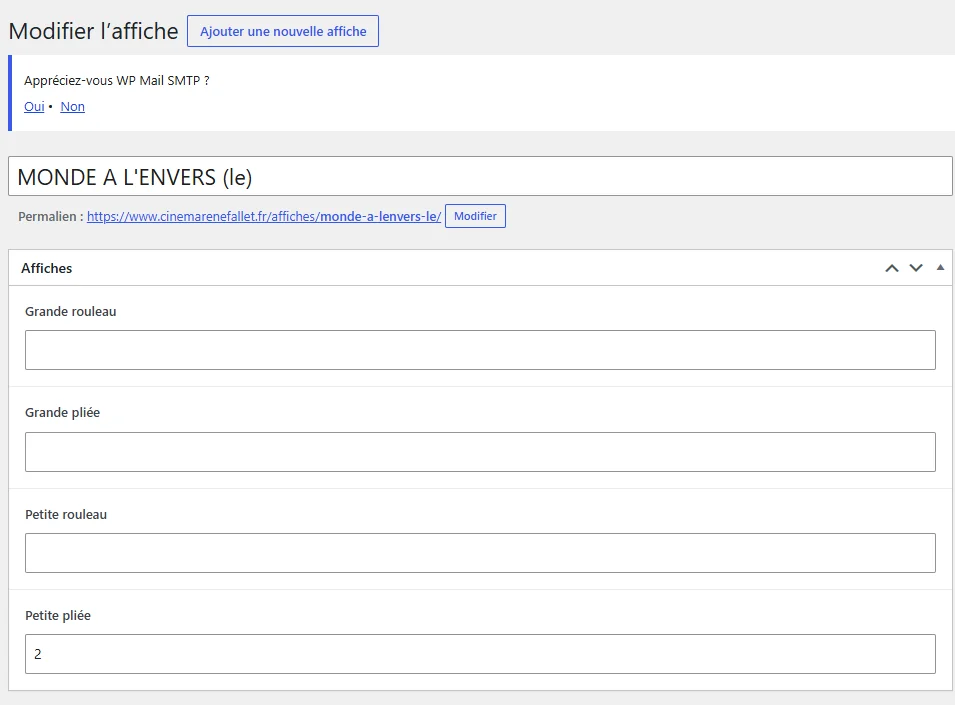Click the Permalien label
The width and height of the screenshot is (955, 705).
pyautogui.click(x=51, y=216)
